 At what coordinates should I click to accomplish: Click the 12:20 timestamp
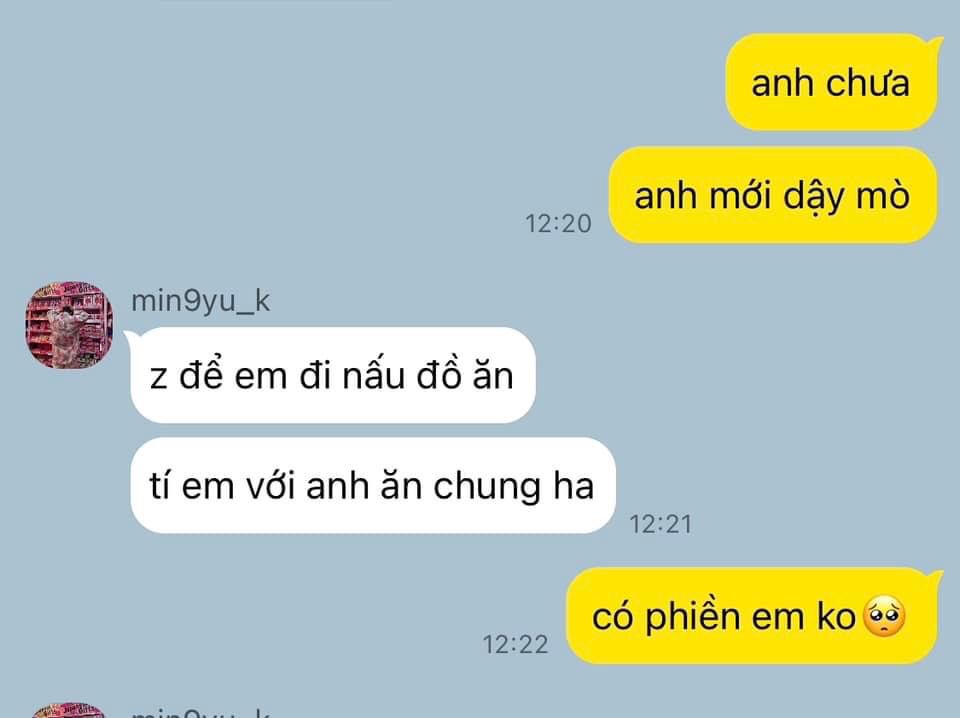pos(558,223)
